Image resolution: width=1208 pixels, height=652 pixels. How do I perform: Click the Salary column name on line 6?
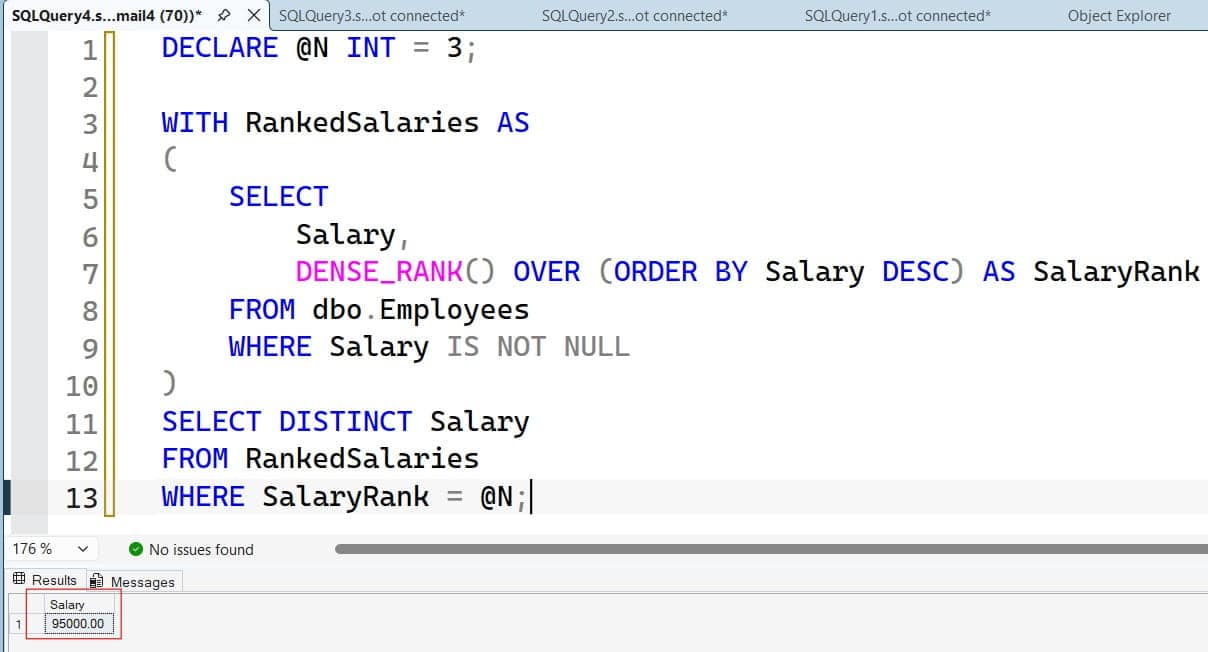[x=345, y=235]
